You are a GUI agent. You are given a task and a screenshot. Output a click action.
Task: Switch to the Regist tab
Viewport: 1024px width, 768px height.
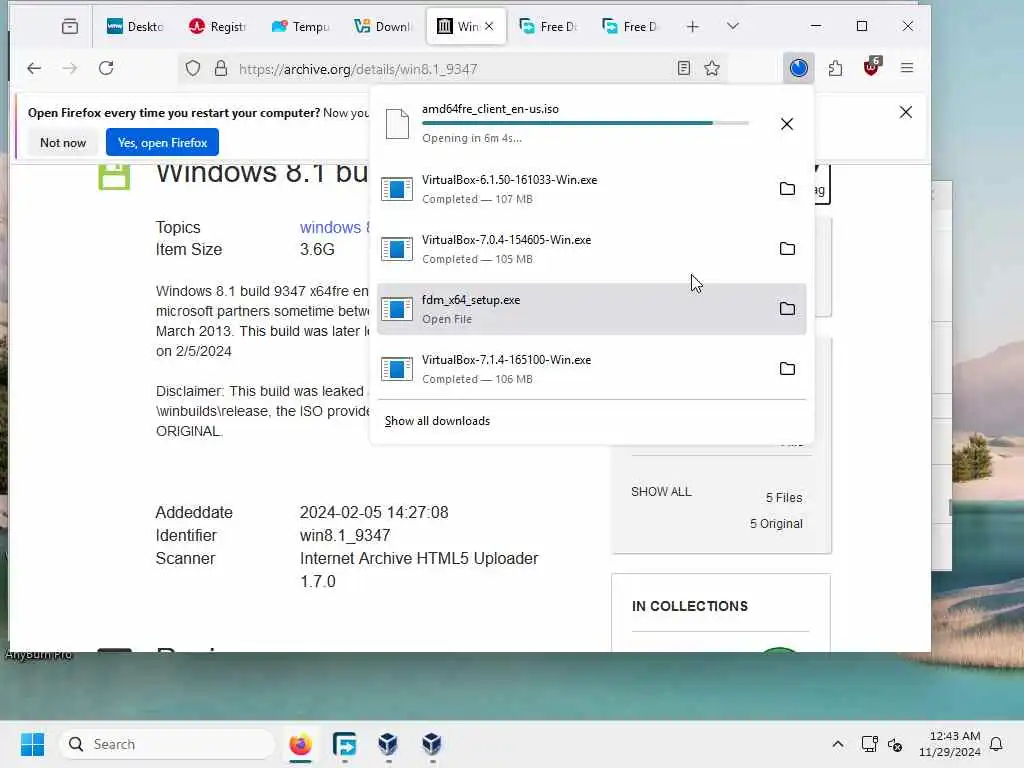(x=217, y=26)
